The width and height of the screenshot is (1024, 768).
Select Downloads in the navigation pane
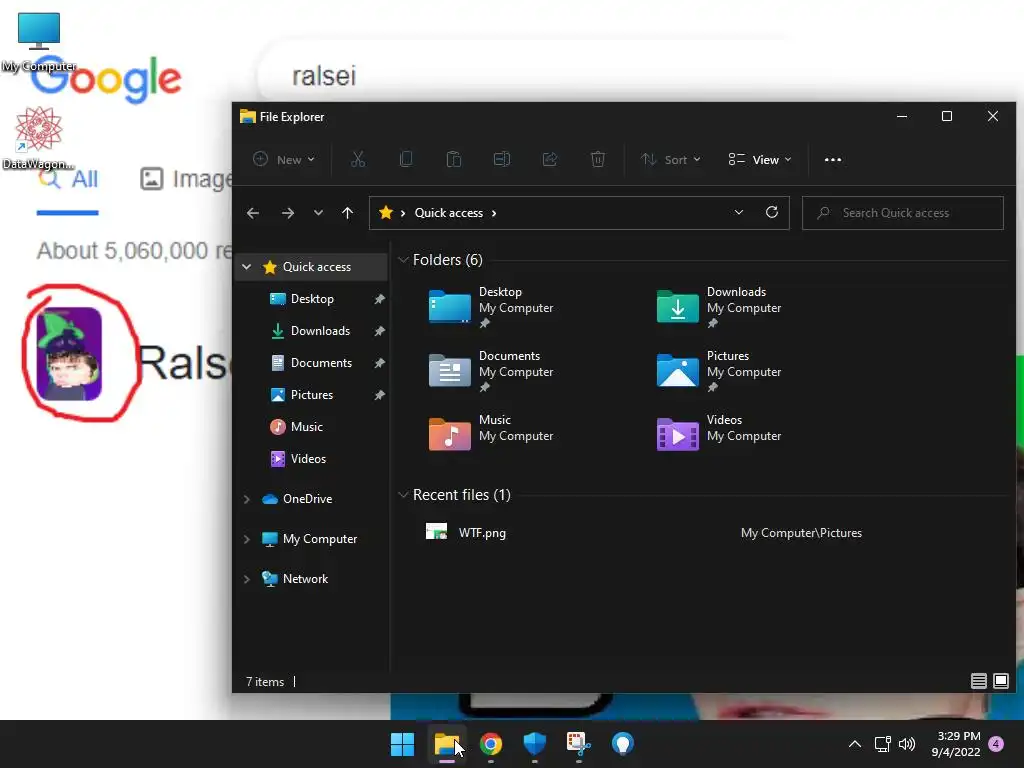click(x=320, y=331)
